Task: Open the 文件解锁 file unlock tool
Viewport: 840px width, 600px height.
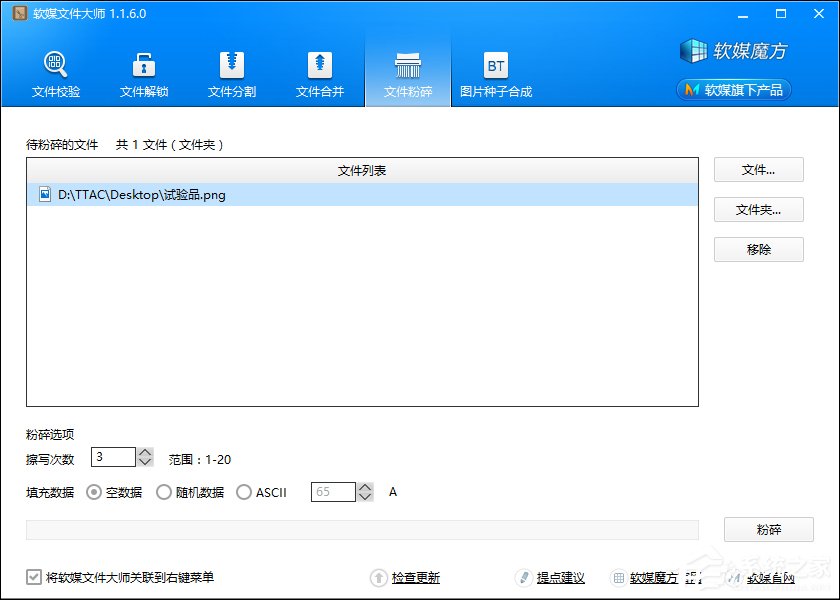Action: pos(144,74)
